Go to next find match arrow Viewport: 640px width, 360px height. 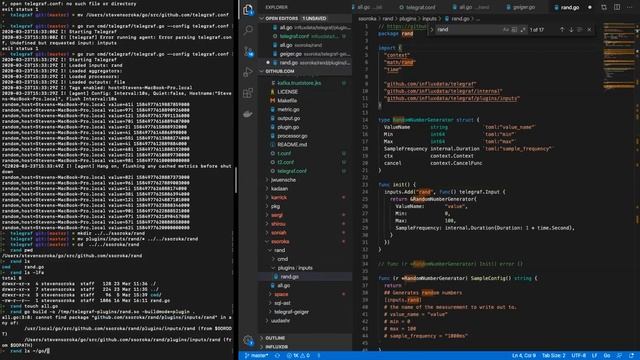(x=571, y=30)
